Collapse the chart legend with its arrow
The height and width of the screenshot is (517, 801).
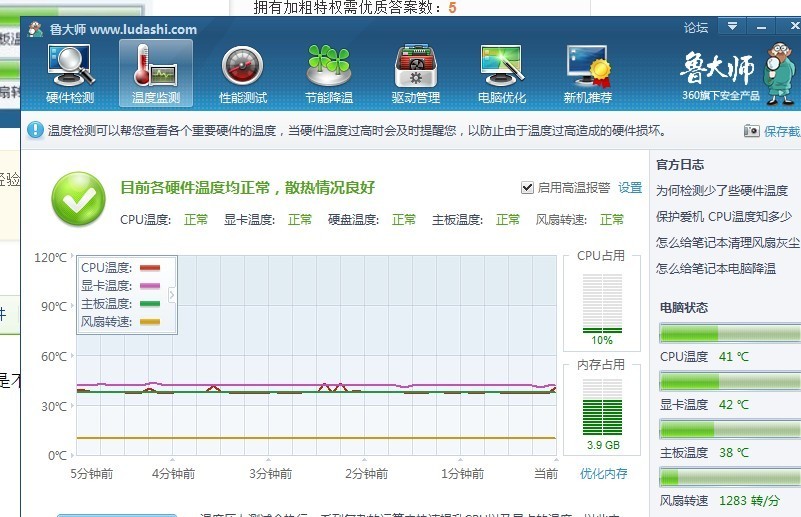(172, 295)
